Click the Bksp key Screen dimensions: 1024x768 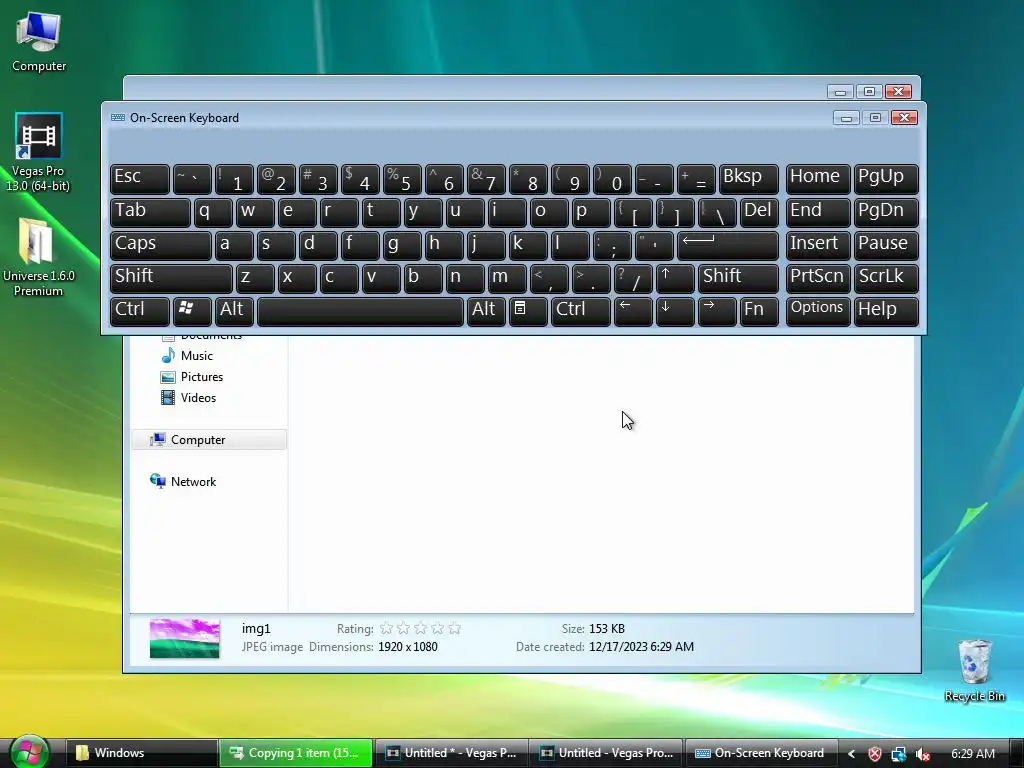click(748, 178)
